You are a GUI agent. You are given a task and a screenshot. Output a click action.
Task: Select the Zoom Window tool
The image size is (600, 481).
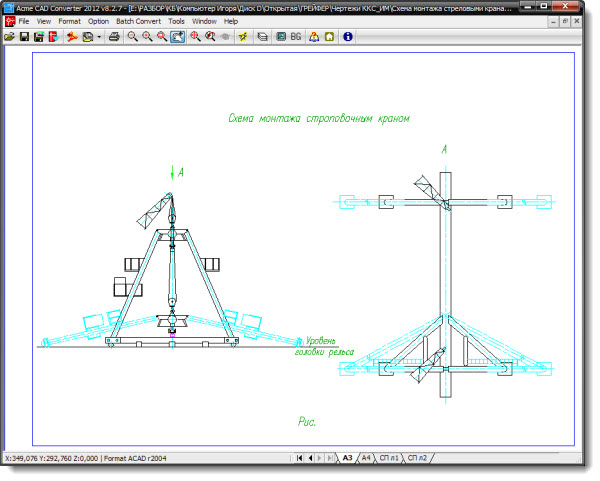point(177,36)
